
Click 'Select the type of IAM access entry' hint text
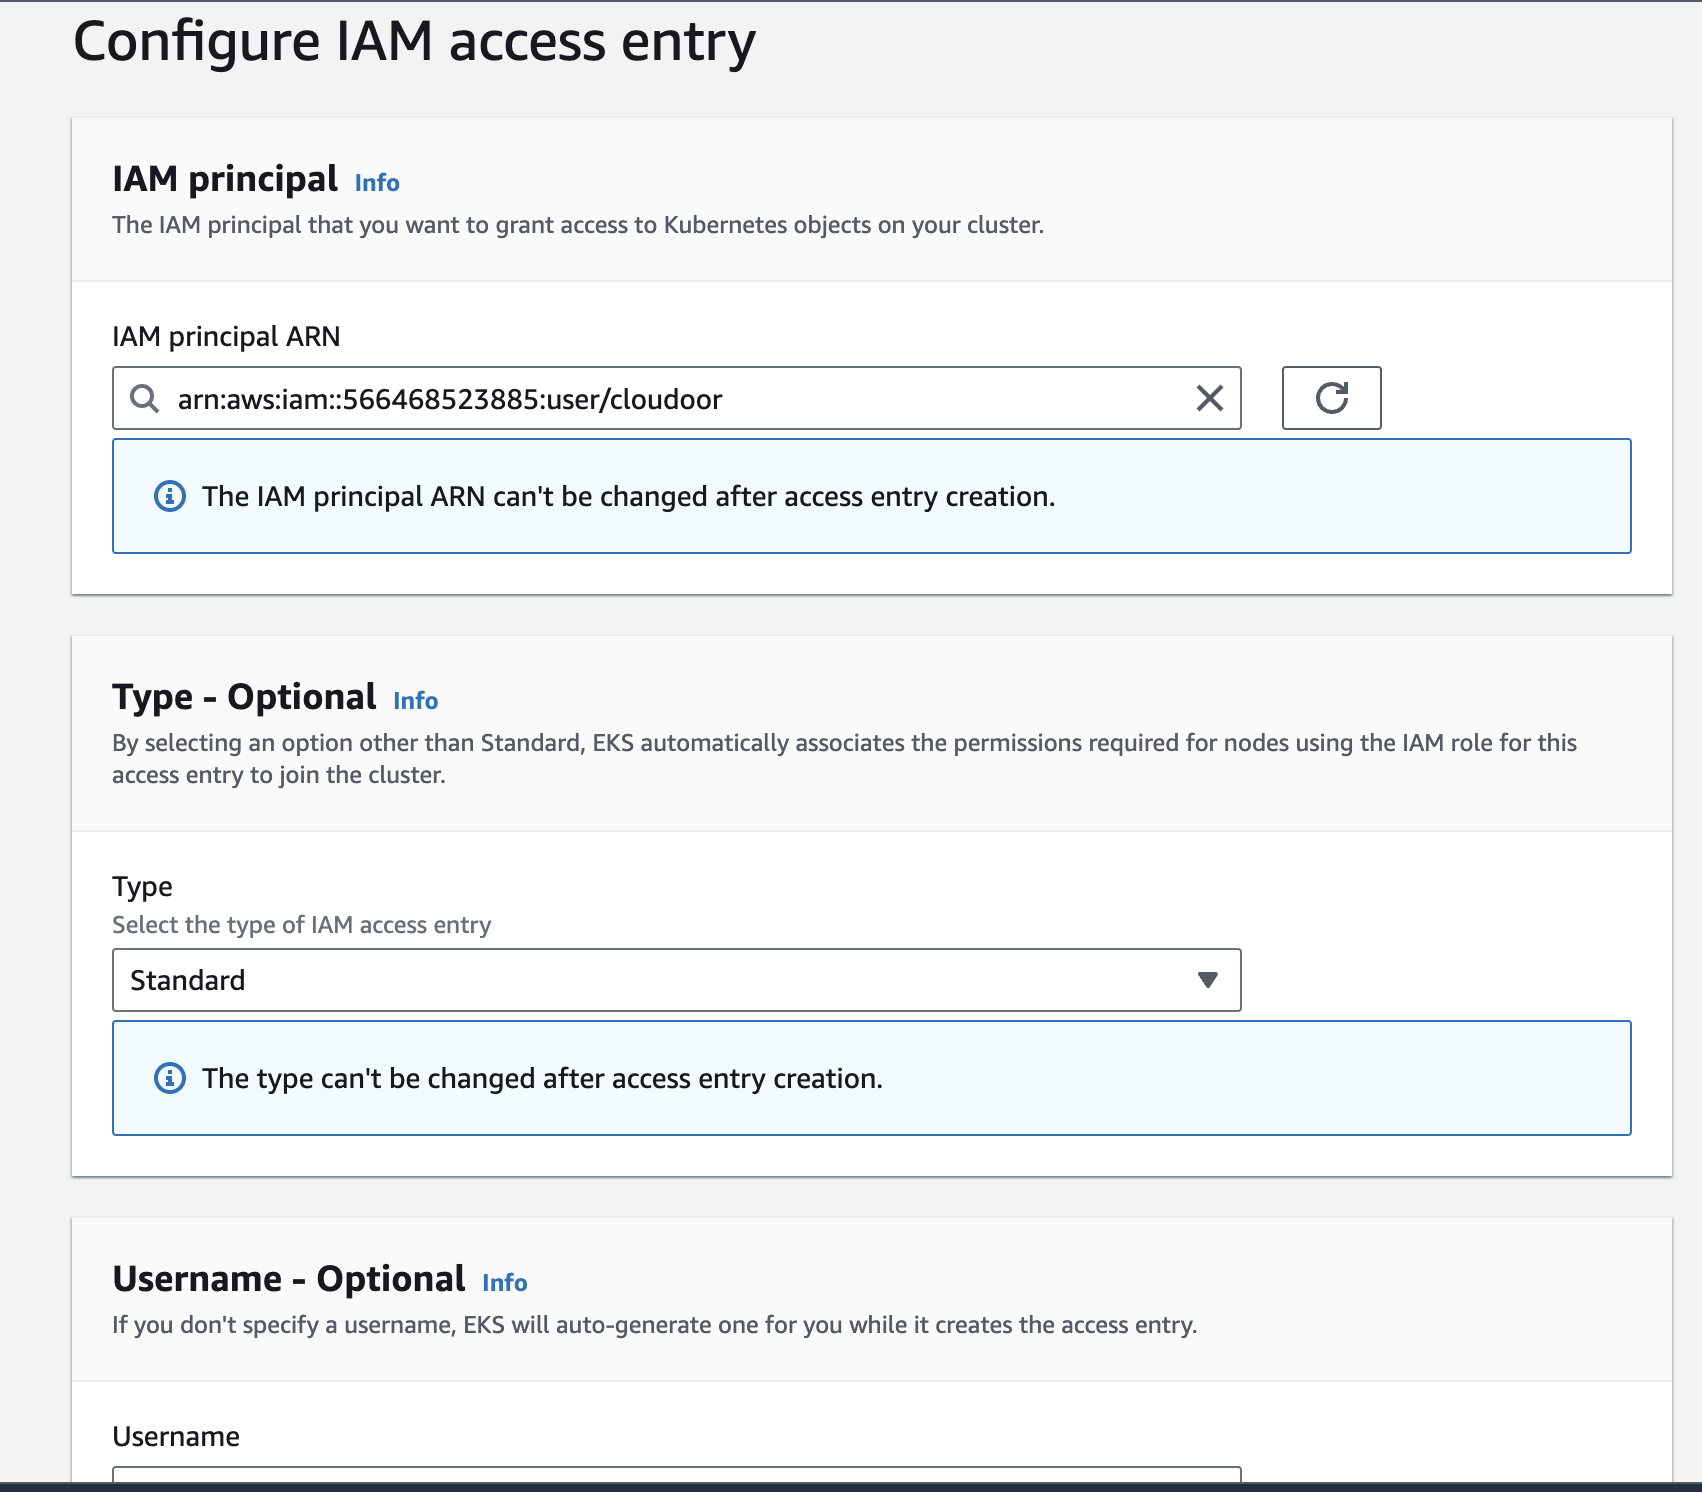pos(302,925)
